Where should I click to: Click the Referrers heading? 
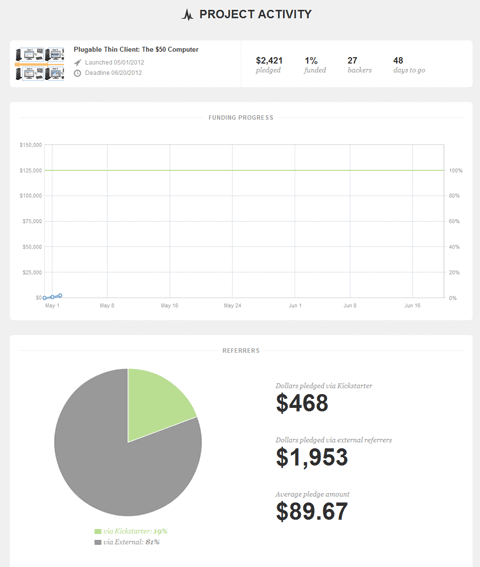point(241,351)
